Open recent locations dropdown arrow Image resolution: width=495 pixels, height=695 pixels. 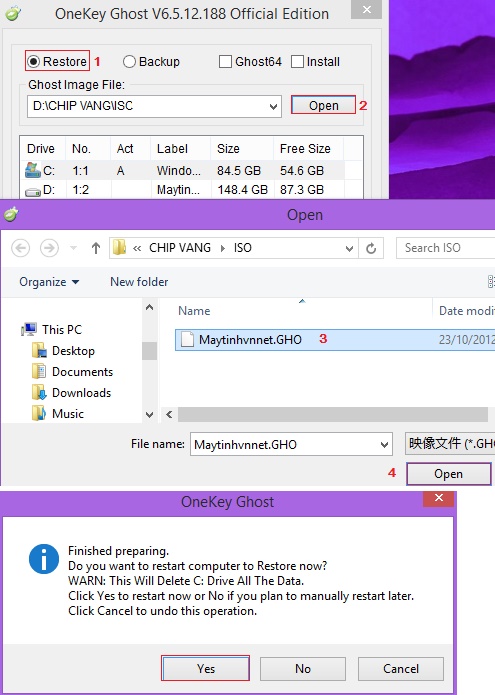74,248
